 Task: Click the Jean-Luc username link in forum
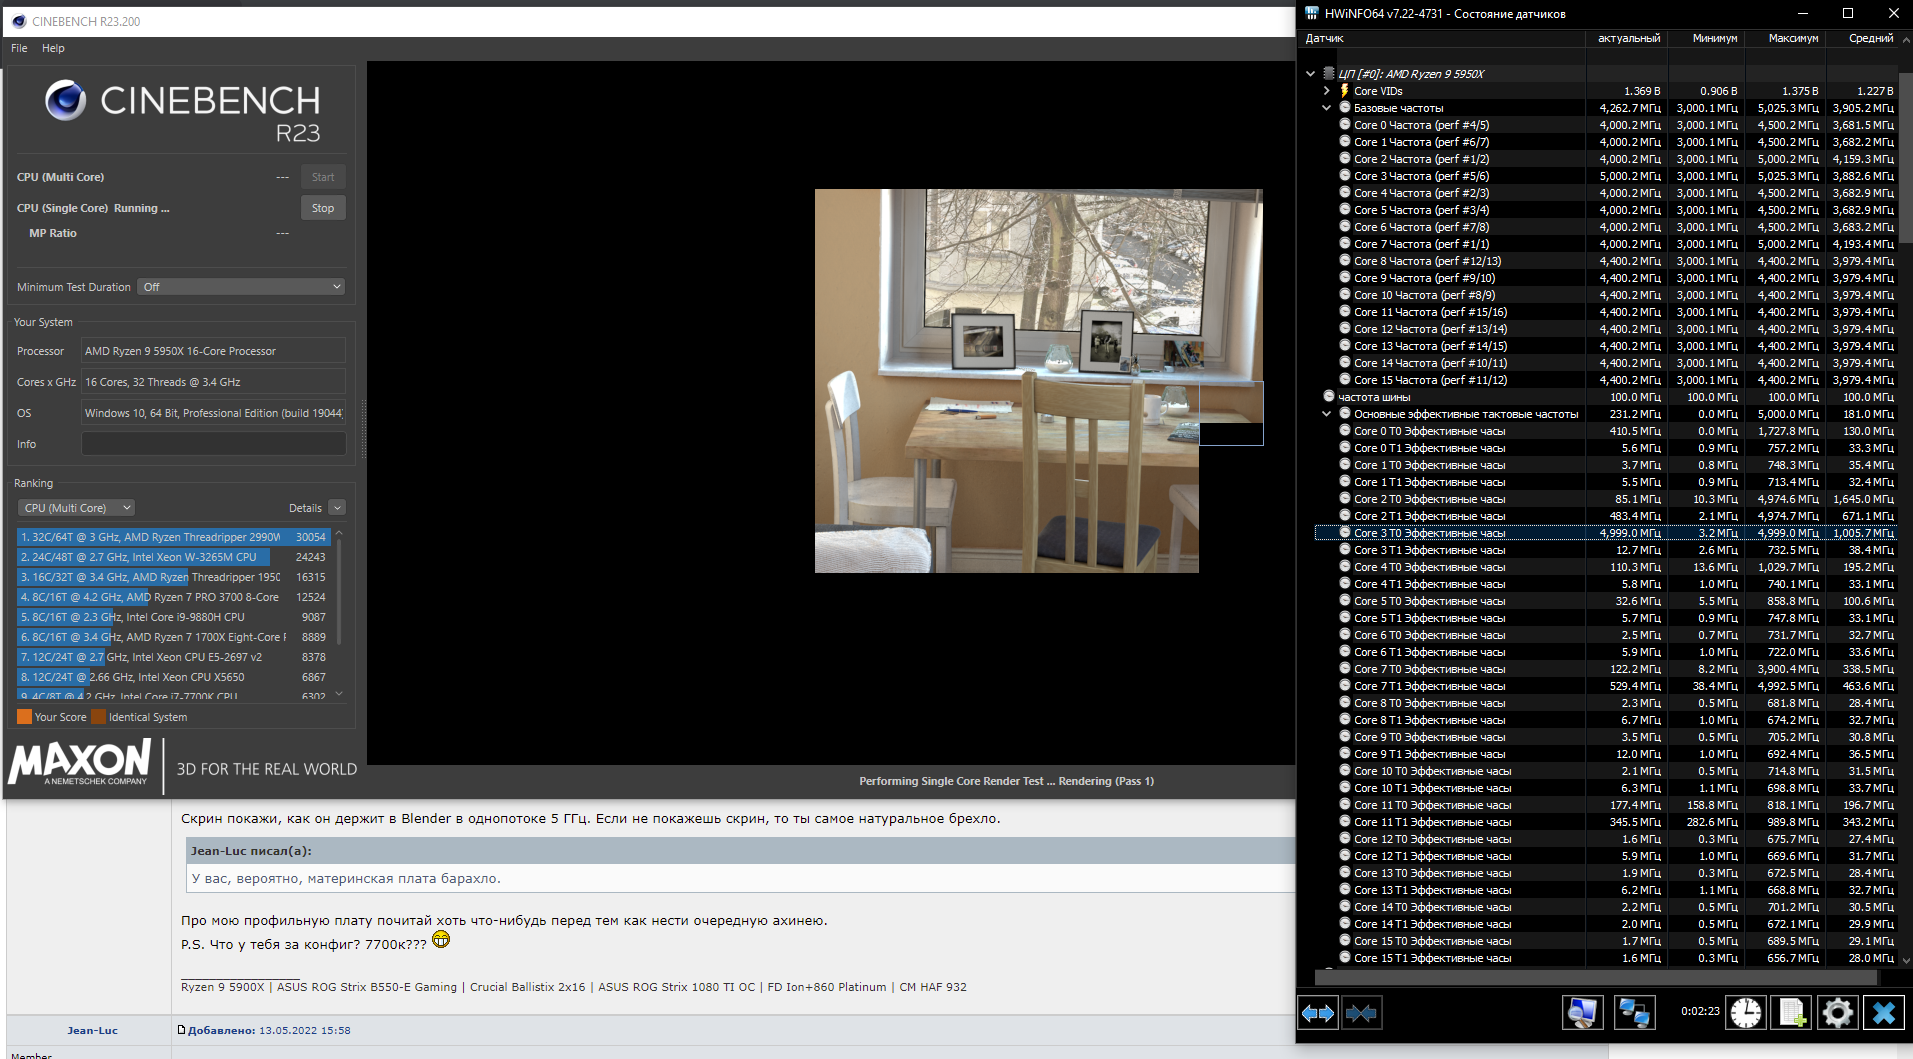coord(92,1030)
